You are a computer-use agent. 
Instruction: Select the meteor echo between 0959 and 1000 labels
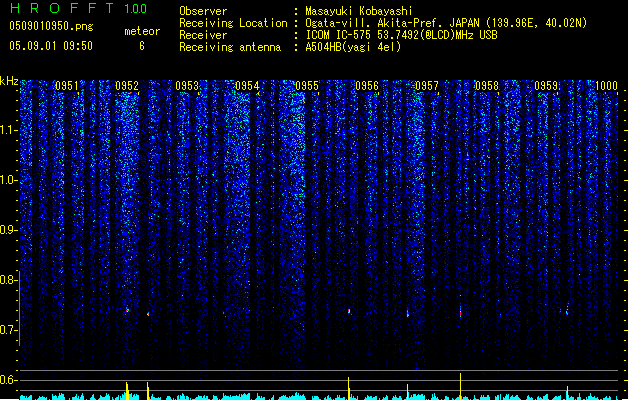pyautogui.click(x=567, y=310)
